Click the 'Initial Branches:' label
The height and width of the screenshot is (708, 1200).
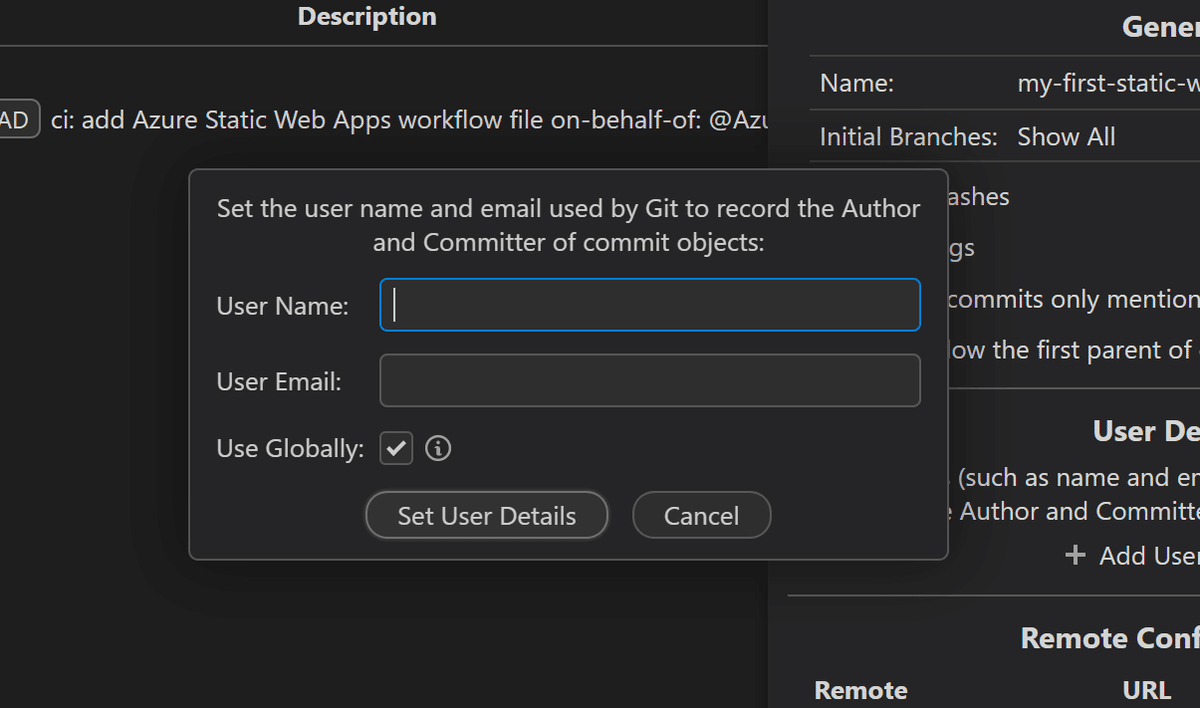(x=908, y=137)
